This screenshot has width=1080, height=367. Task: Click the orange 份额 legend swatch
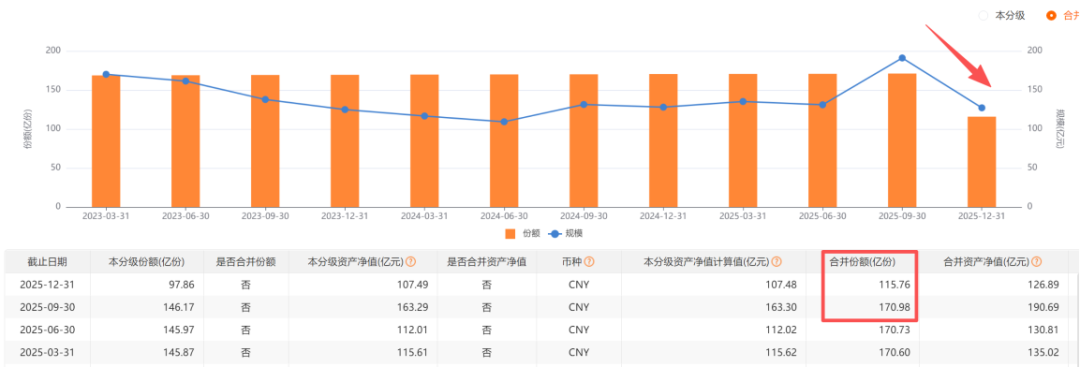pyautogui.click(x=510, y=233)
